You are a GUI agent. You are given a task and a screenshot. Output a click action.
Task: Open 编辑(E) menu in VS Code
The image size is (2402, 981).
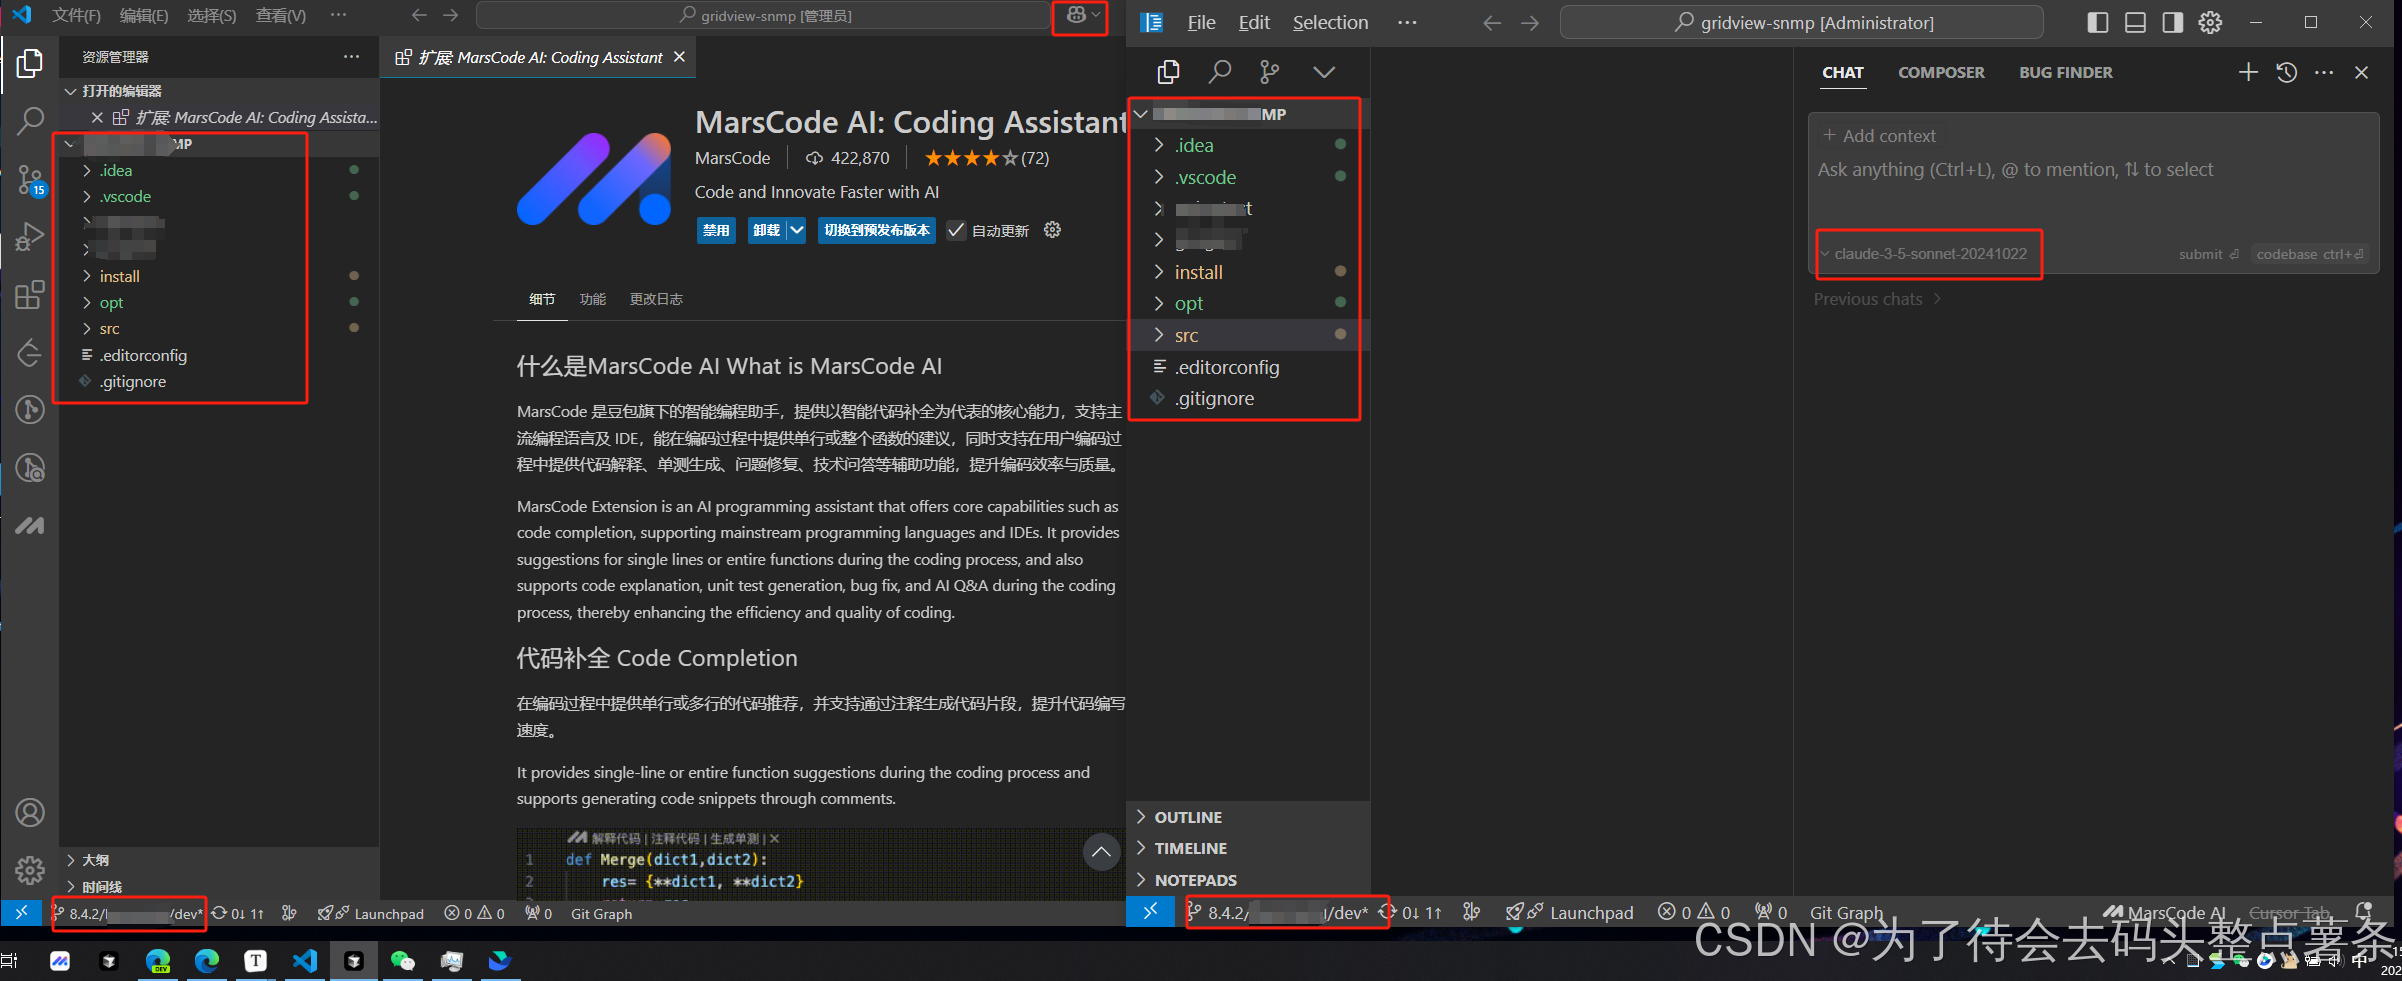click(x=144, y=15)
